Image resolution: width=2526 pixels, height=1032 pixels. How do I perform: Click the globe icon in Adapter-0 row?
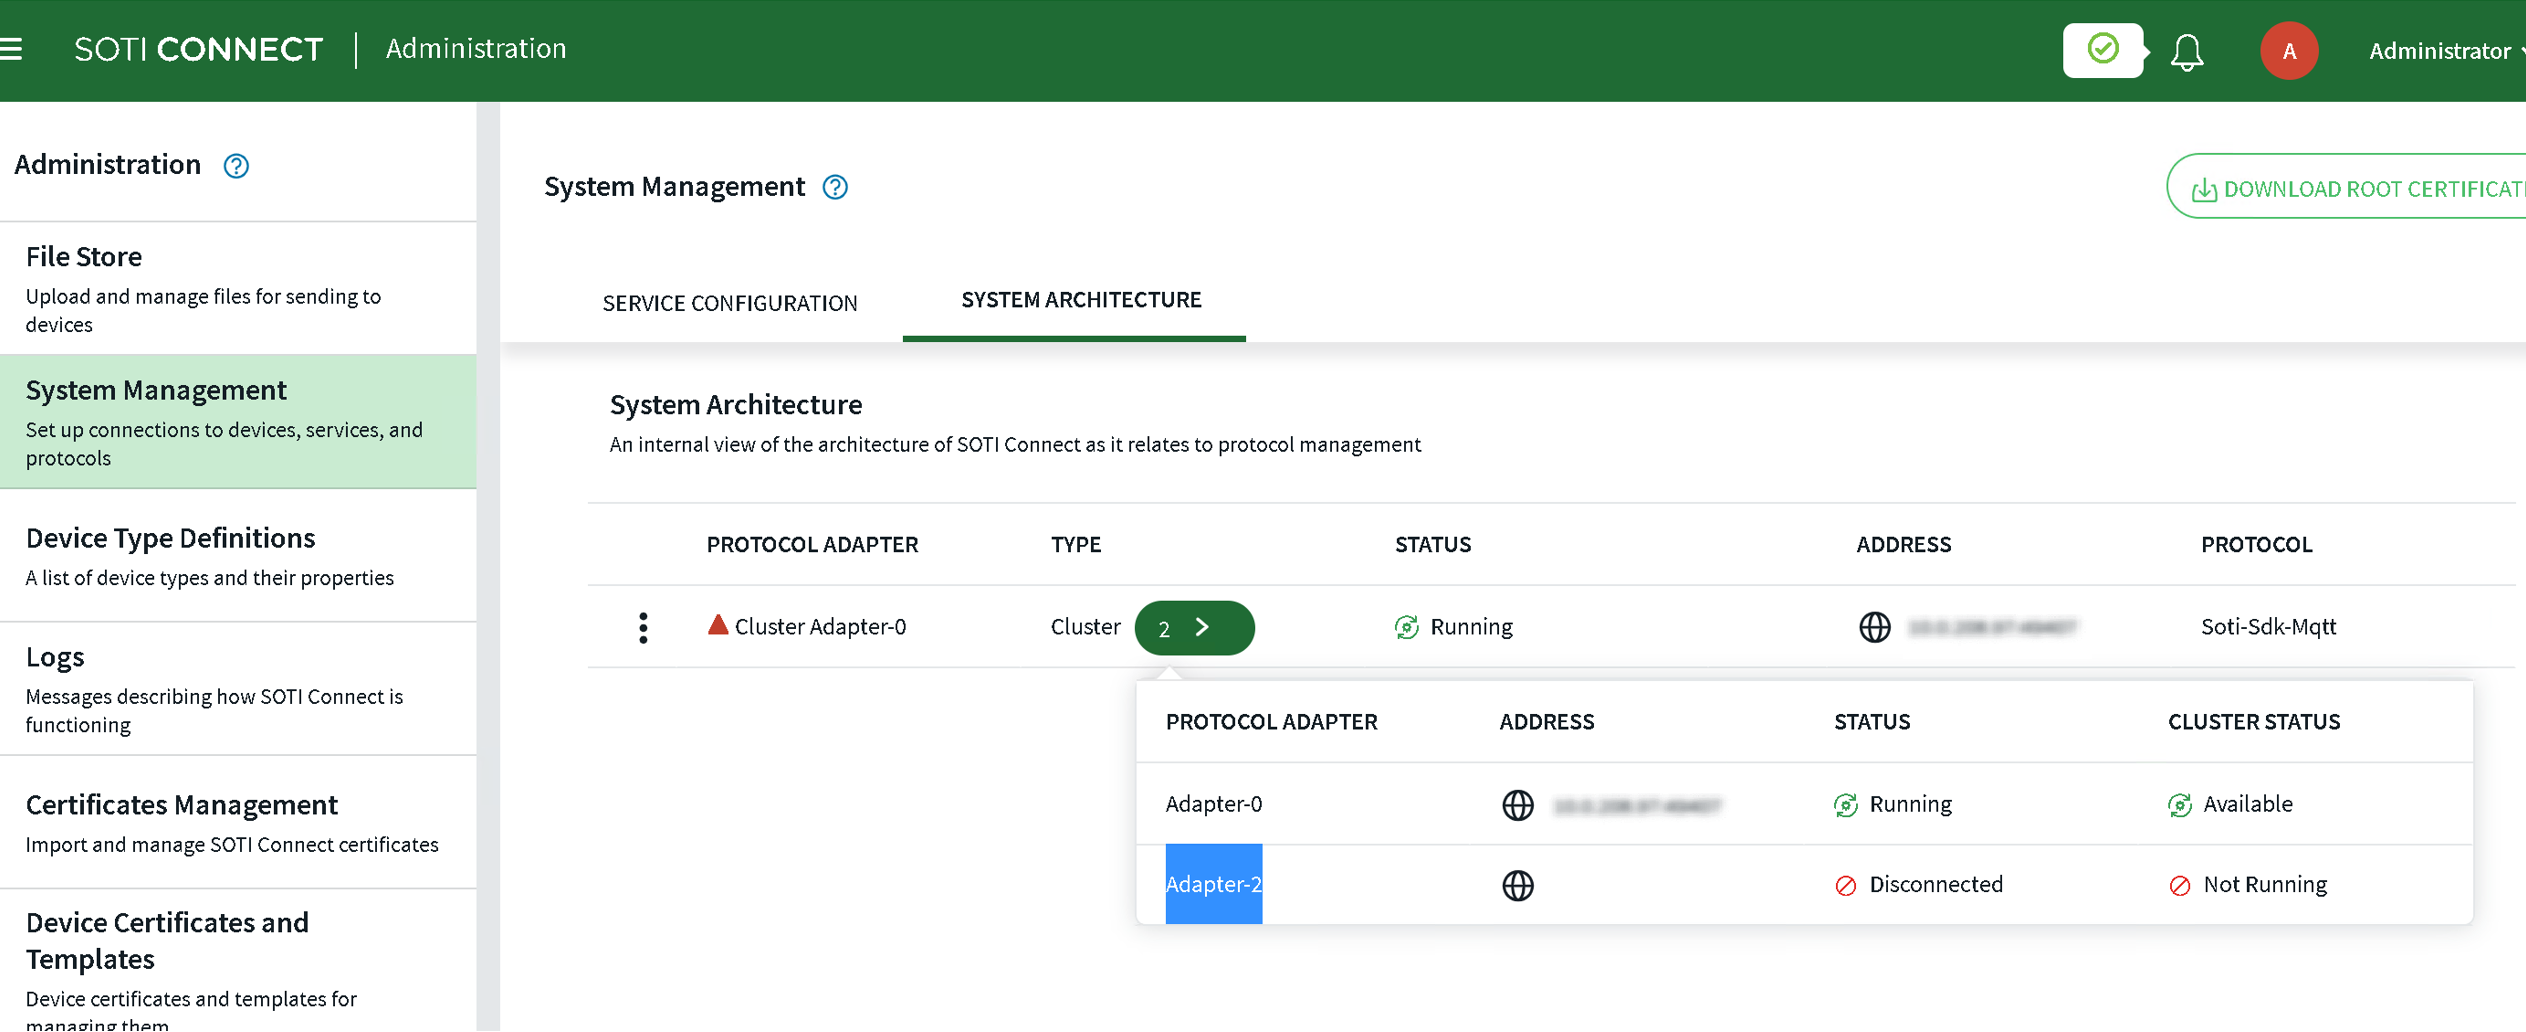[x=1518, y=805]
